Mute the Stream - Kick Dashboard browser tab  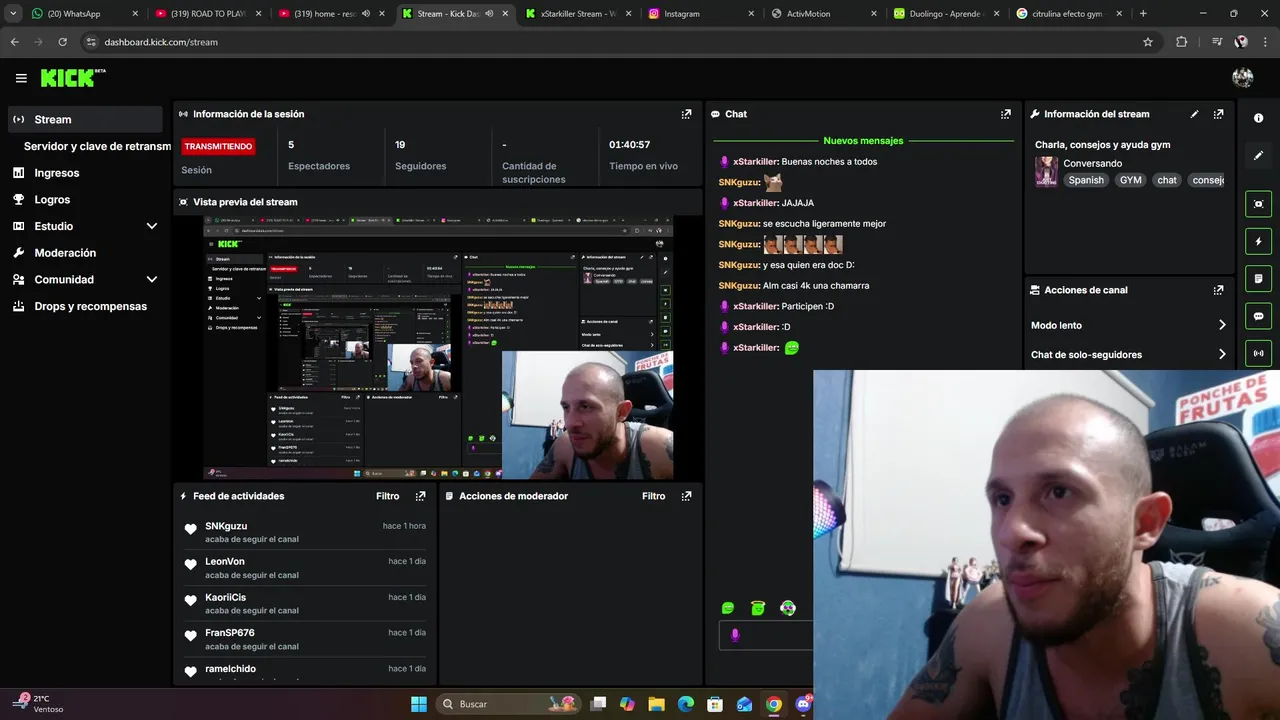click(488, 14)
